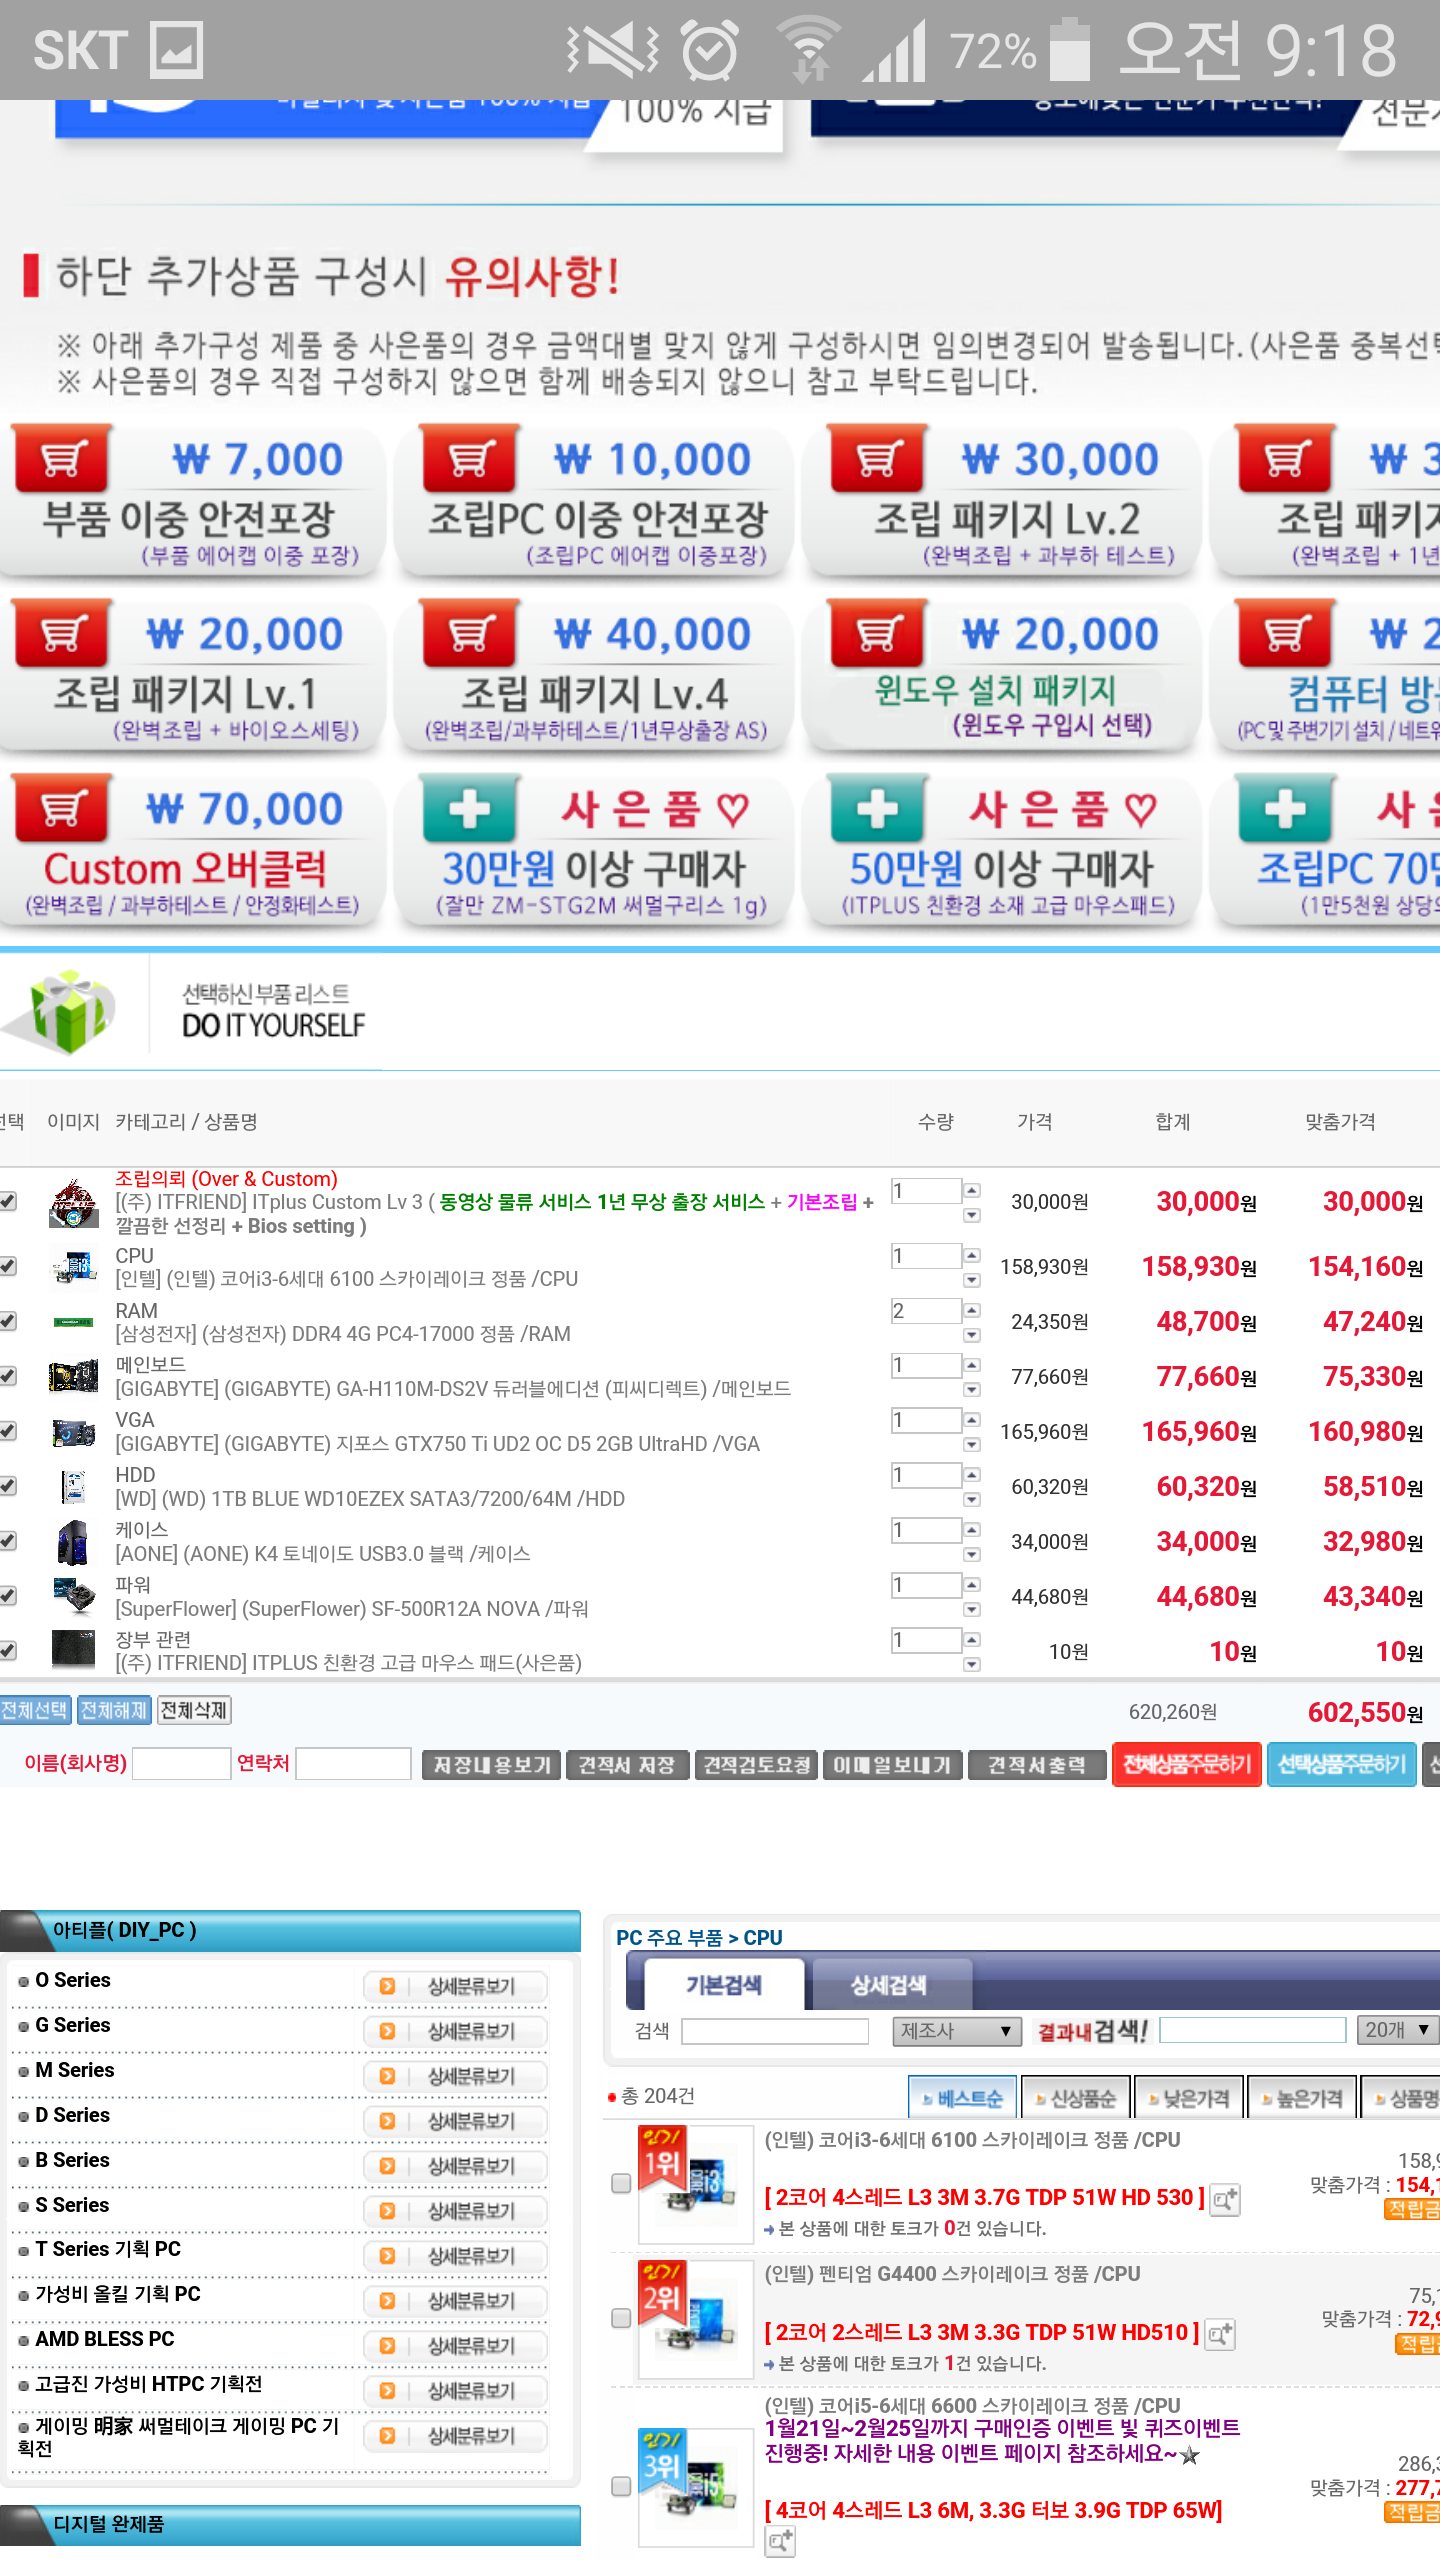This screenshot has height=2560, width=1440.
Task: Focus the 검색 keyword input field
Action: pyautogui.click(x=775, y=2031)
